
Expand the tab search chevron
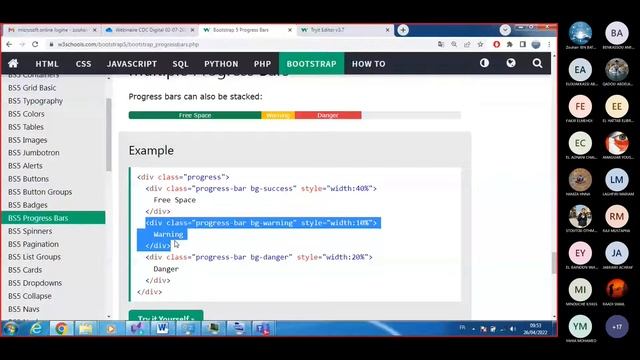(x=505, y=30)
